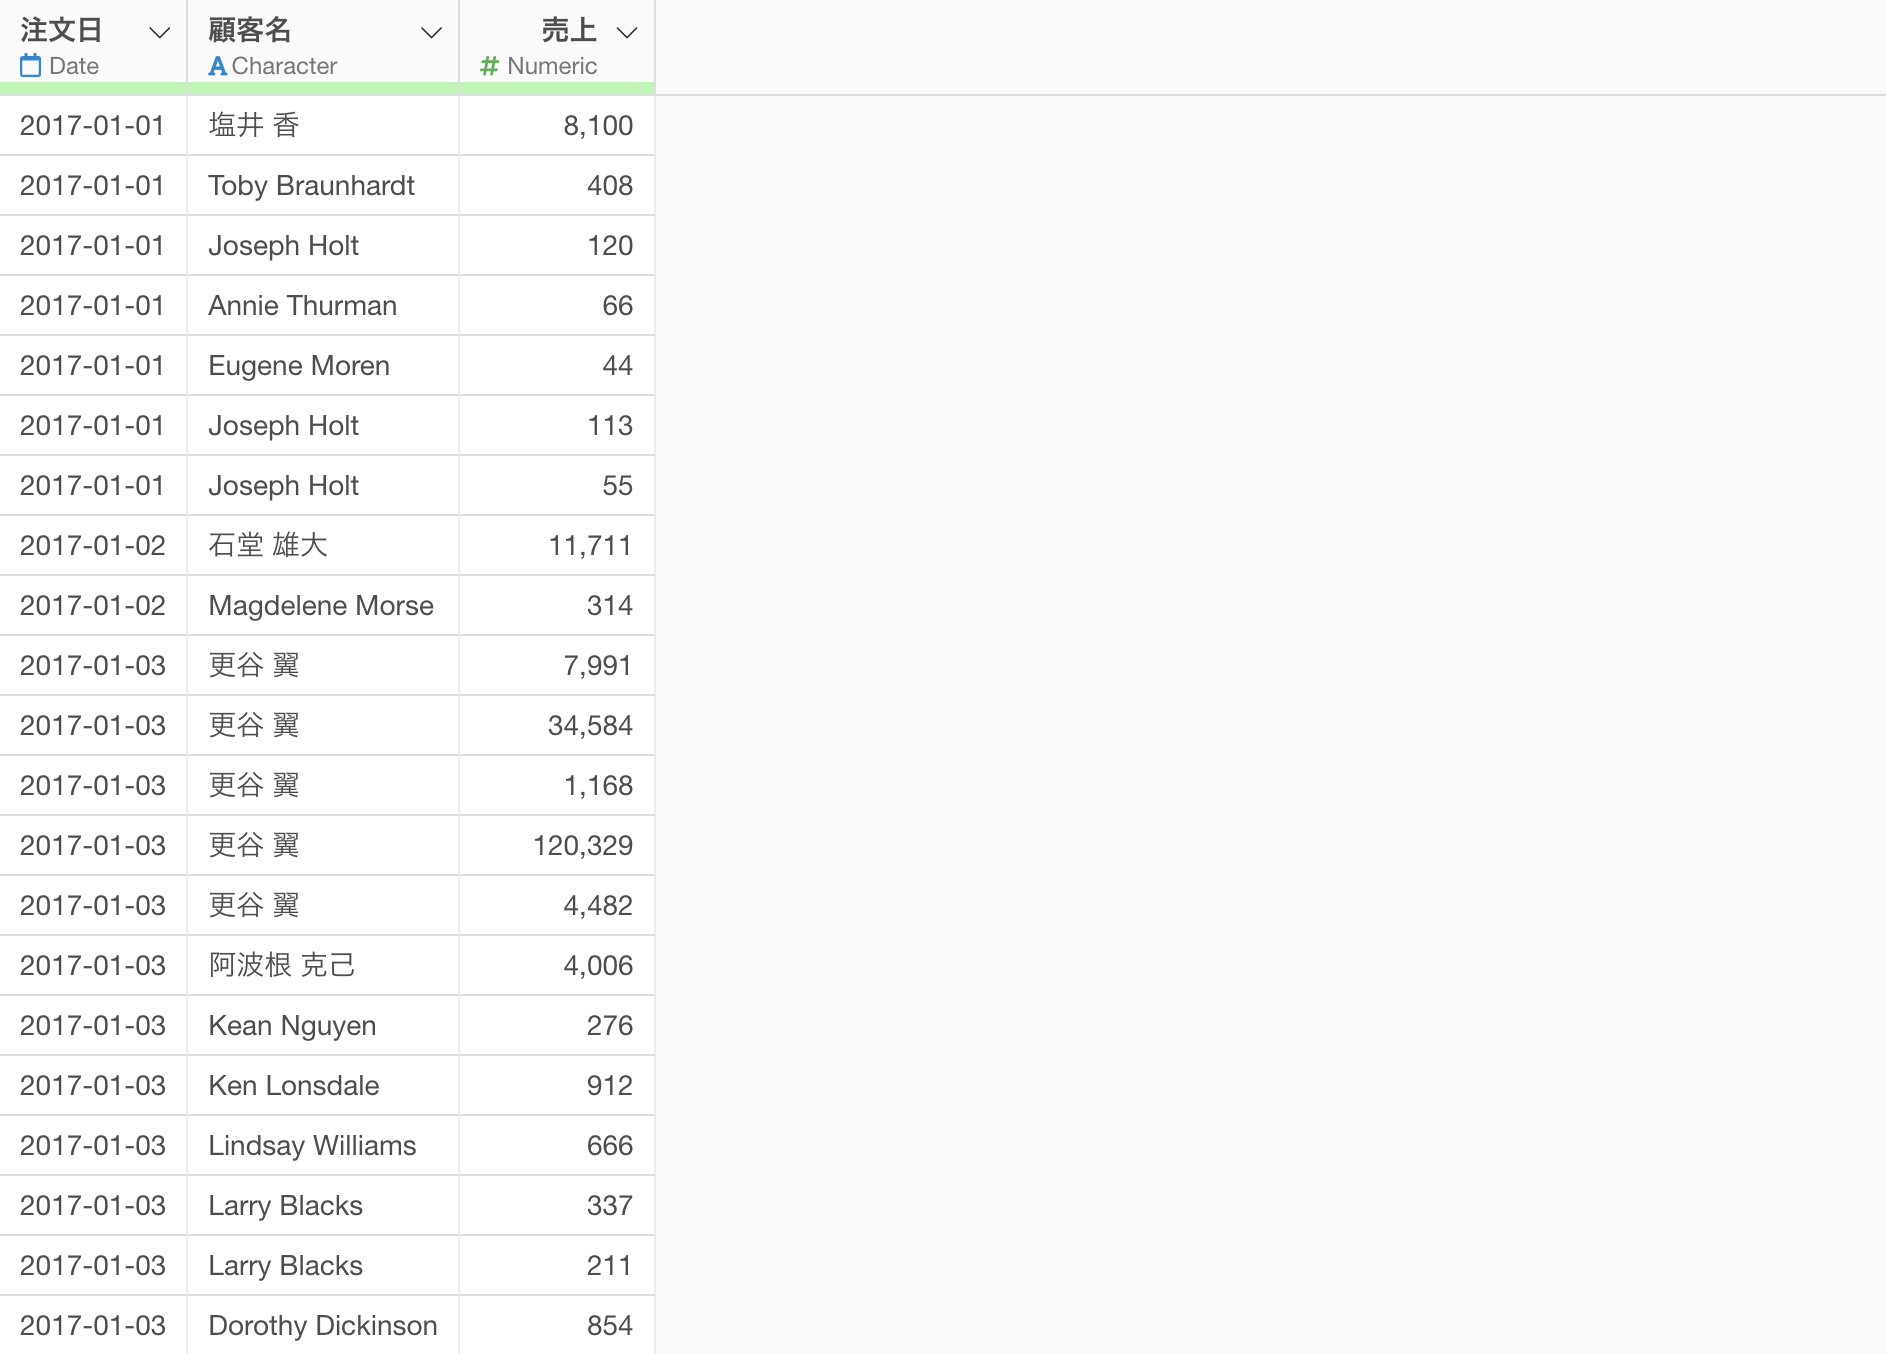1886x1354 pixels.
Task: Select the Toby Braunhardt cell
Action: tap(323, 185)
